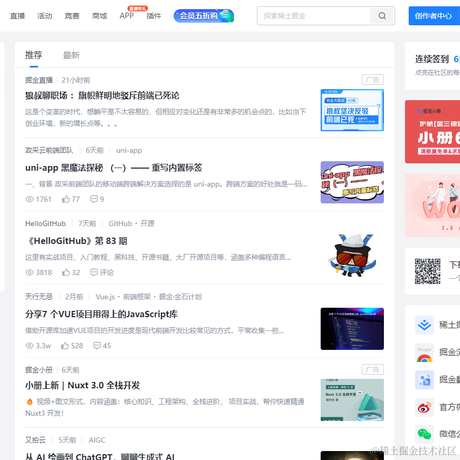Screen dimensions: 460x460
Task: Click the Vue.js tag
Action: point(105,297)
